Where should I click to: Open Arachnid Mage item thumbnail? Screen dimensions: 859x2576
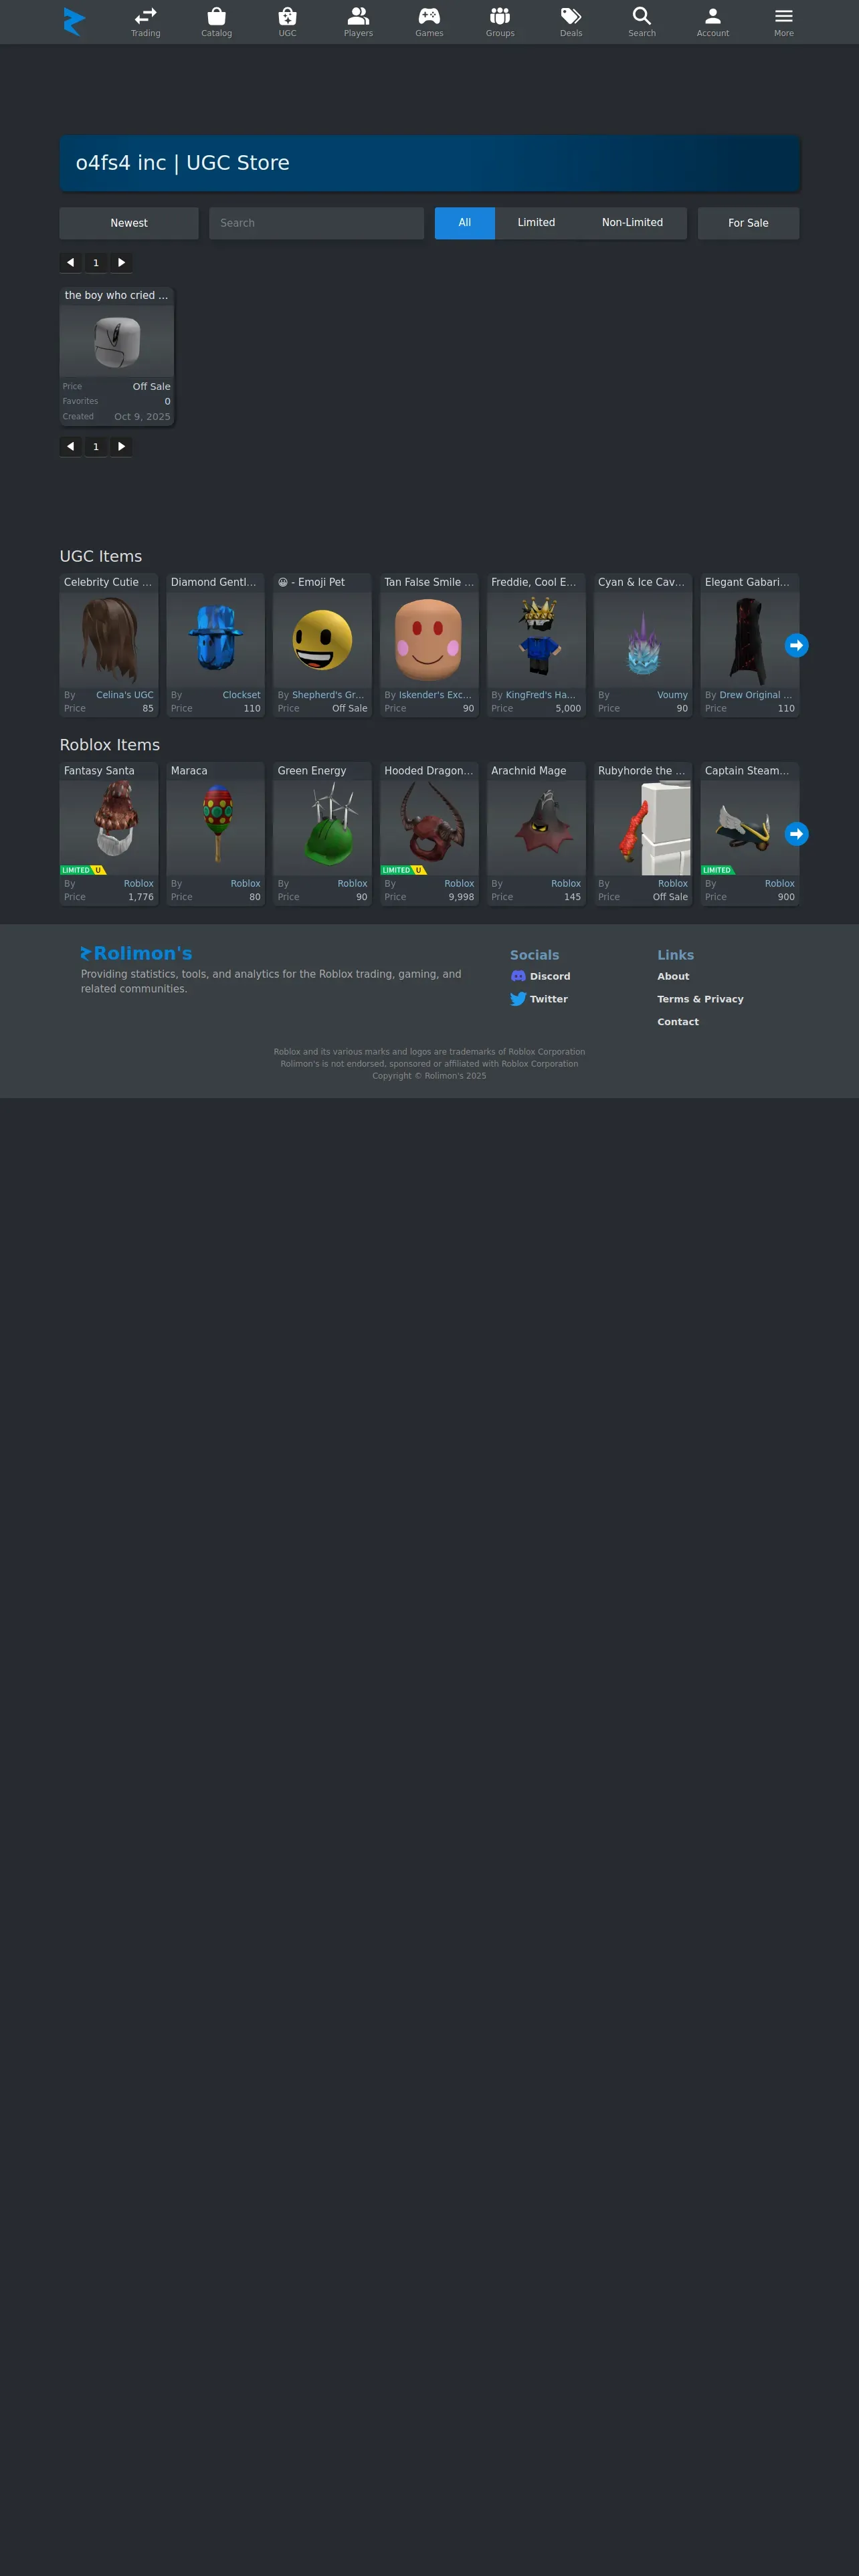tap(536, 828)
